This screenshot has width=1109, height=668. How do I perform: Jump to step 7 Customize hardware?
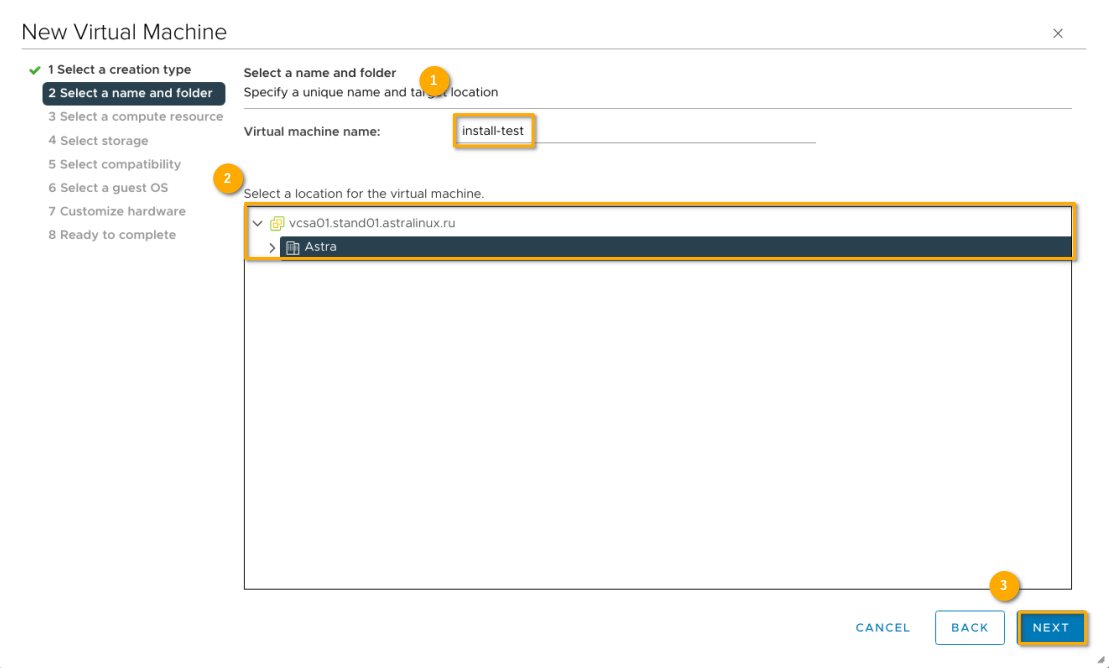(x=116, y=211)
